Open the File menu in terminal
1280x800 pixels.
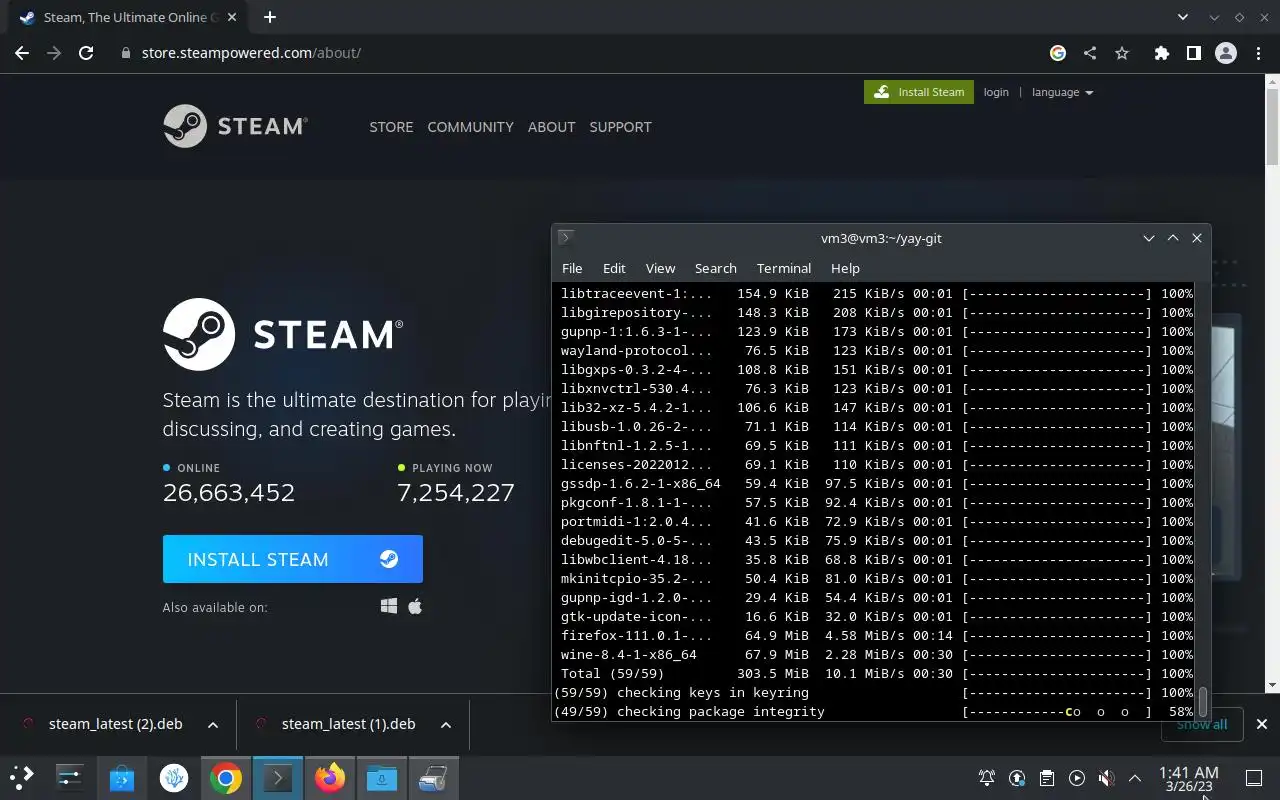coord(572,268)
